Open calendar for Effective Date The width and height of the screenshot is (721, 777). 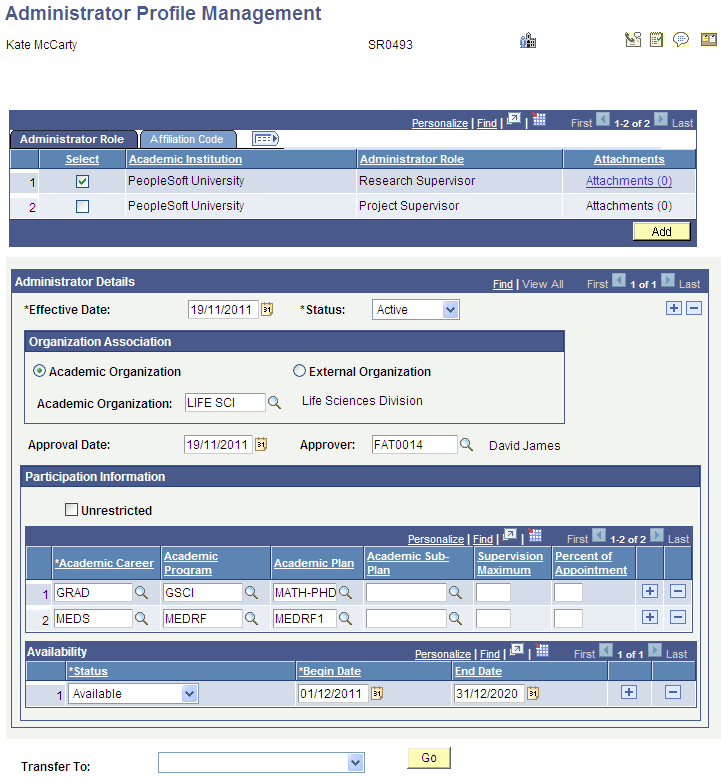click(267, 309)
